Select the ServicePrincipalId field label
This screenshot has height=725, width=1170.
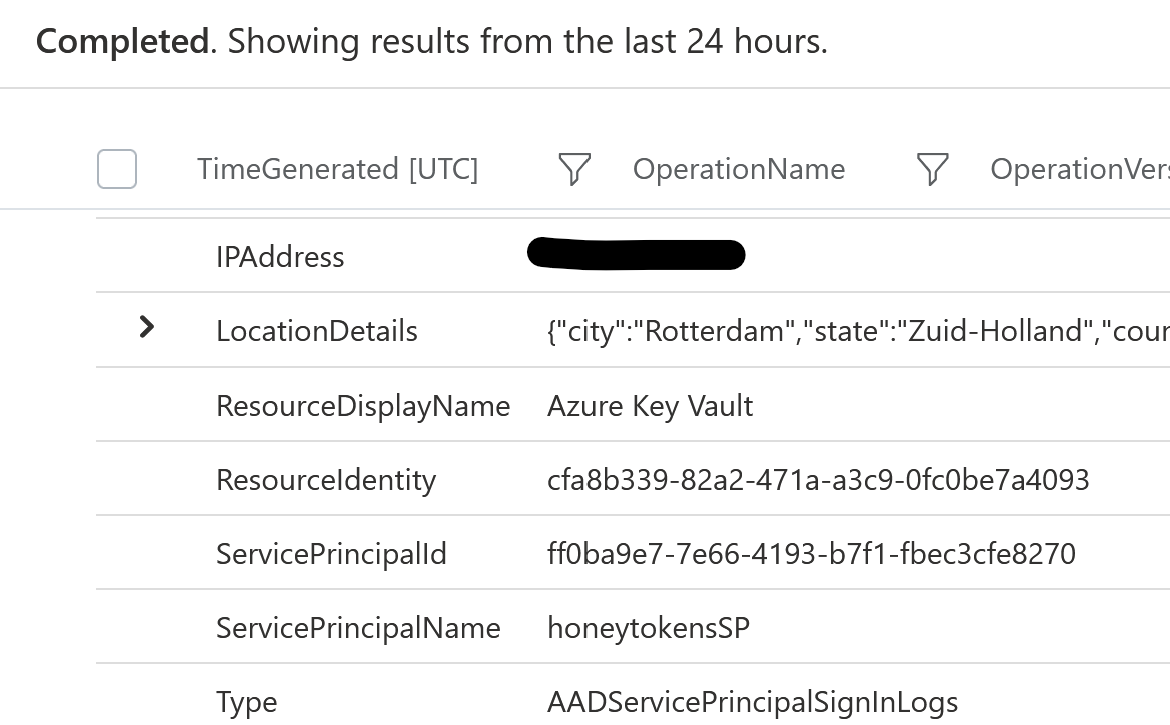pos(331,554)
